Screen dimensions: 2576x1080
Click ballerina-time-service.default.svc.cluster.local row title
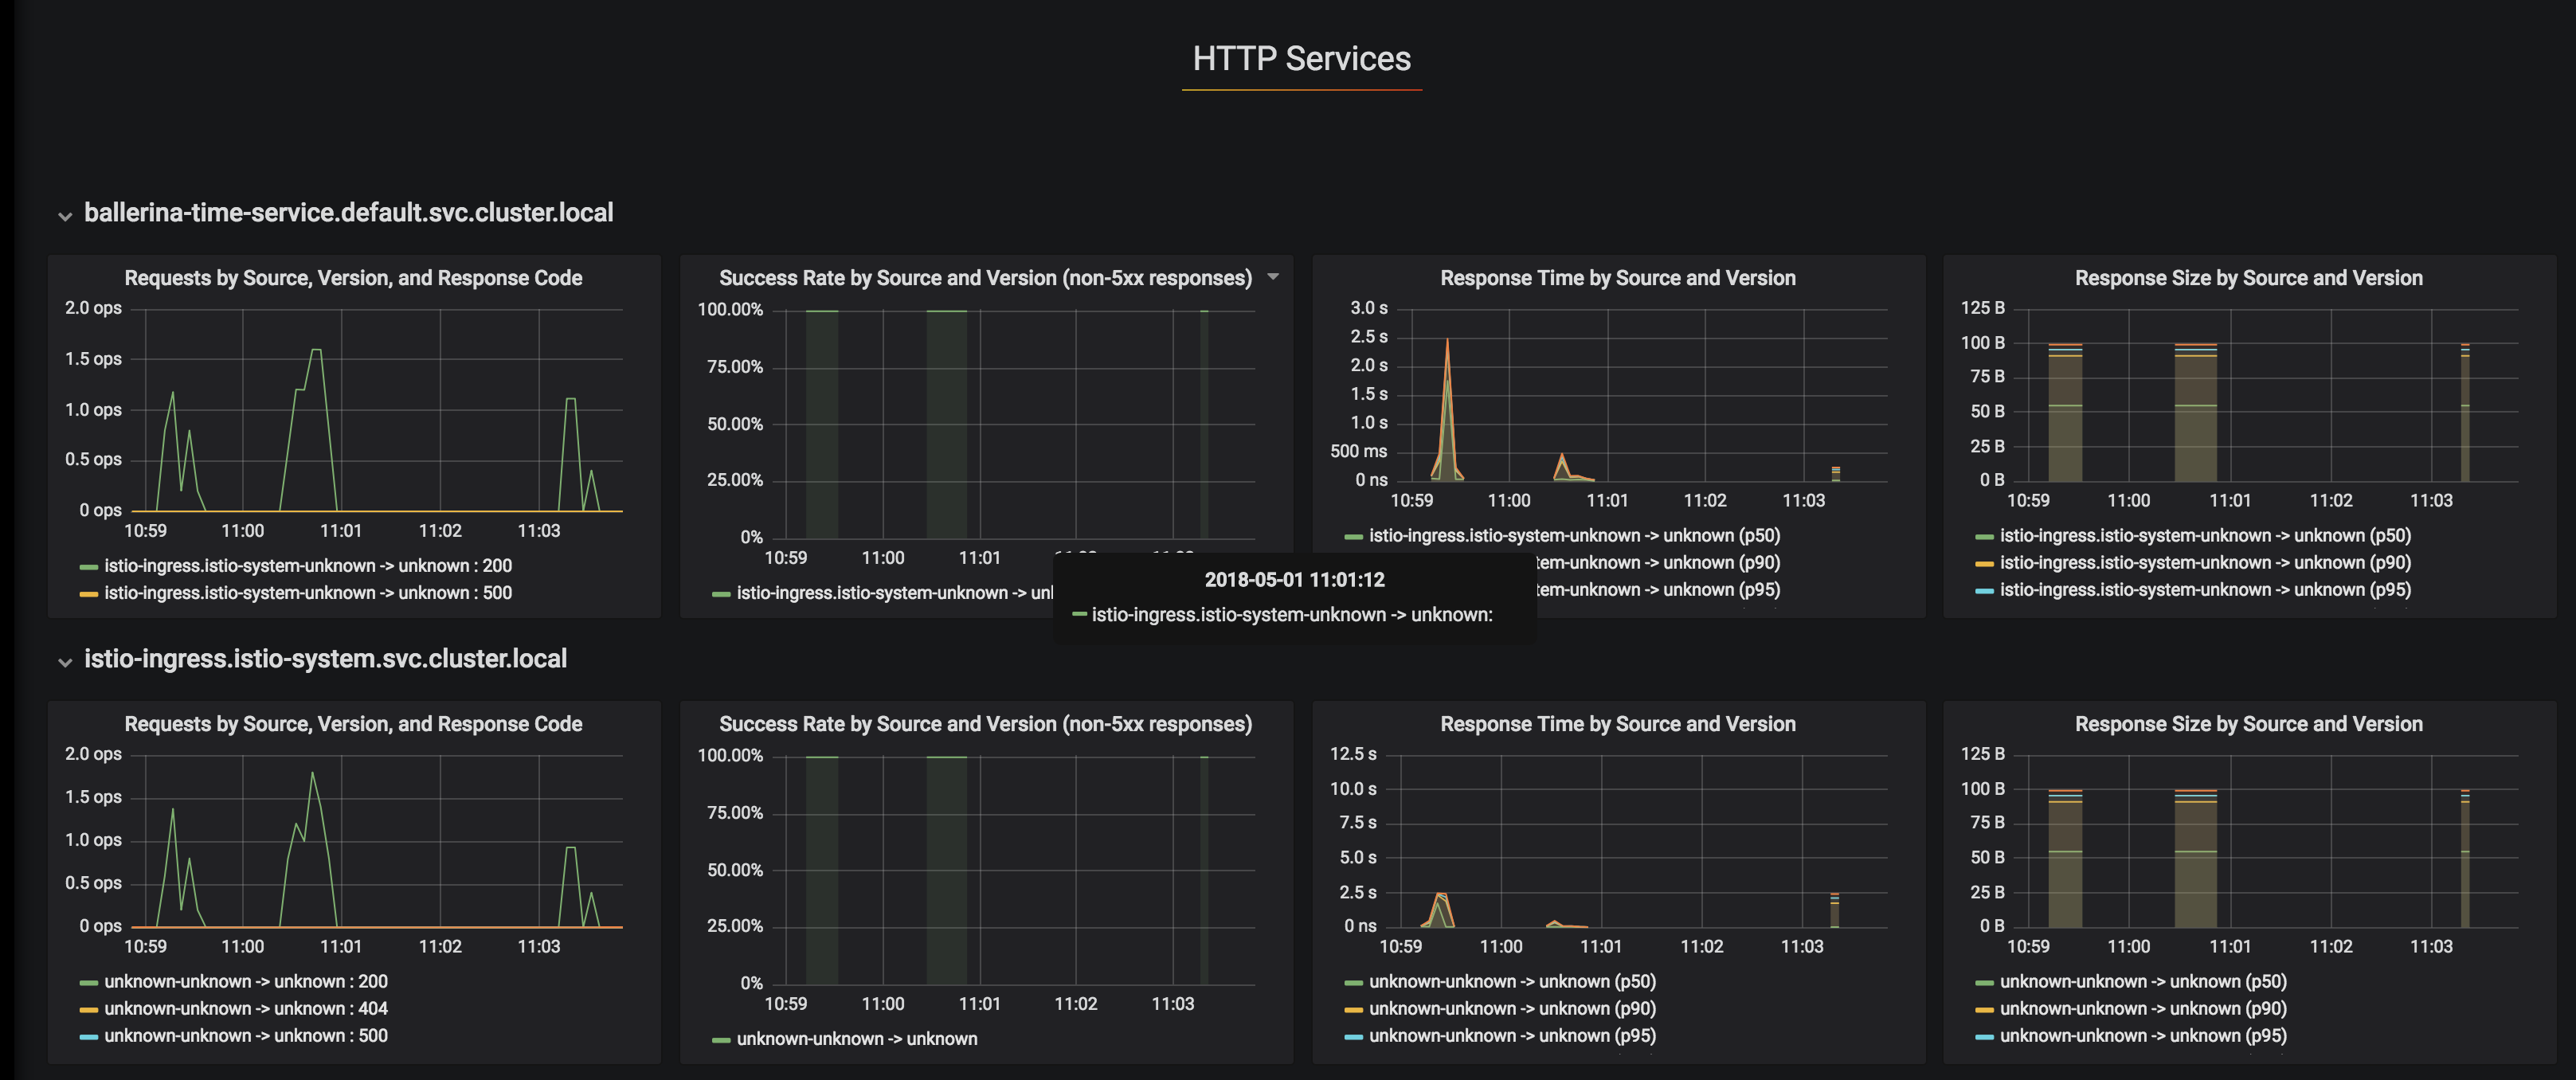tap(348, 213)
